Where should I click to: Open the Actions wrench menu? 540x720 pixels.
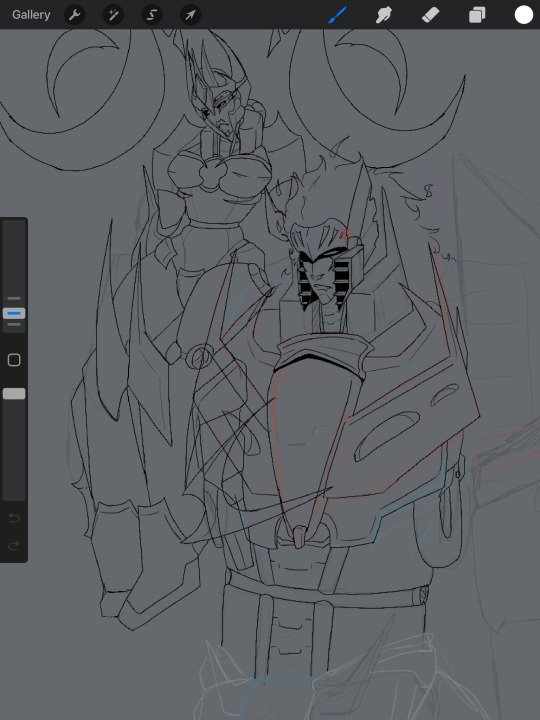[x=74, y=15]
